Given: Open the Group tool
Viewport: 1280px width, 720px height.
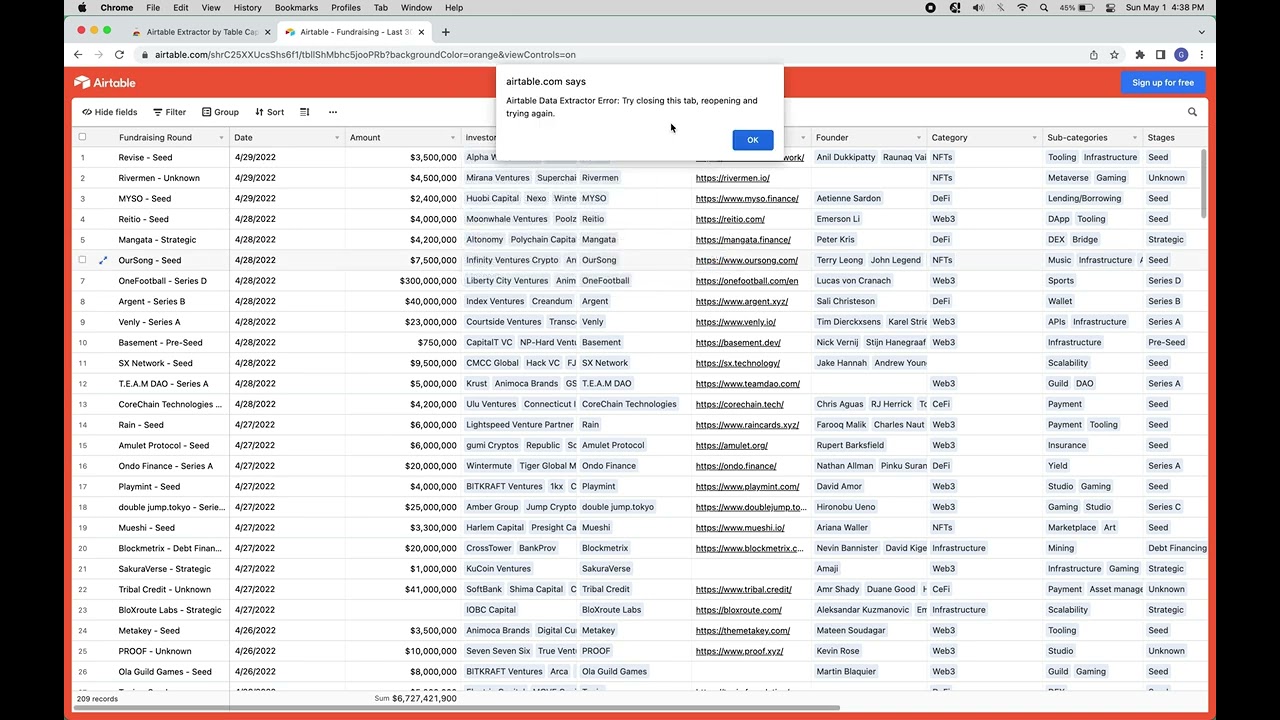Looking at the screenshot, I should (x=220, y=112).
